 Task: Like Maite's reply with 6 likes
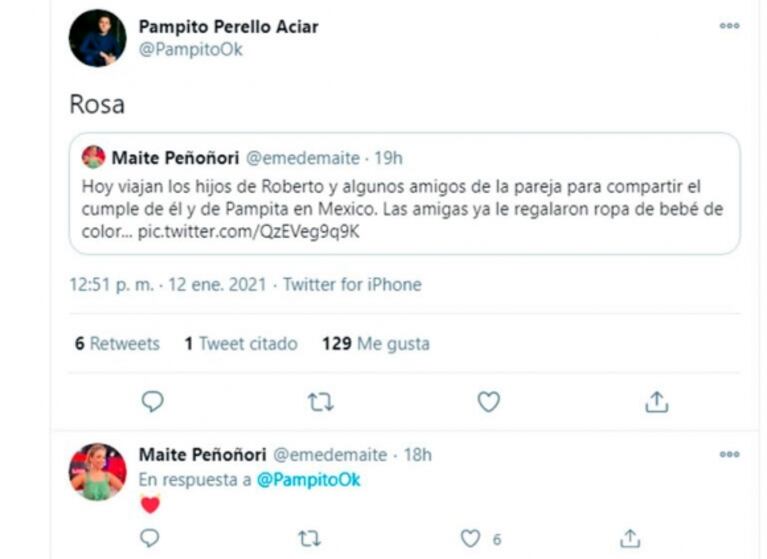point(470,538)
